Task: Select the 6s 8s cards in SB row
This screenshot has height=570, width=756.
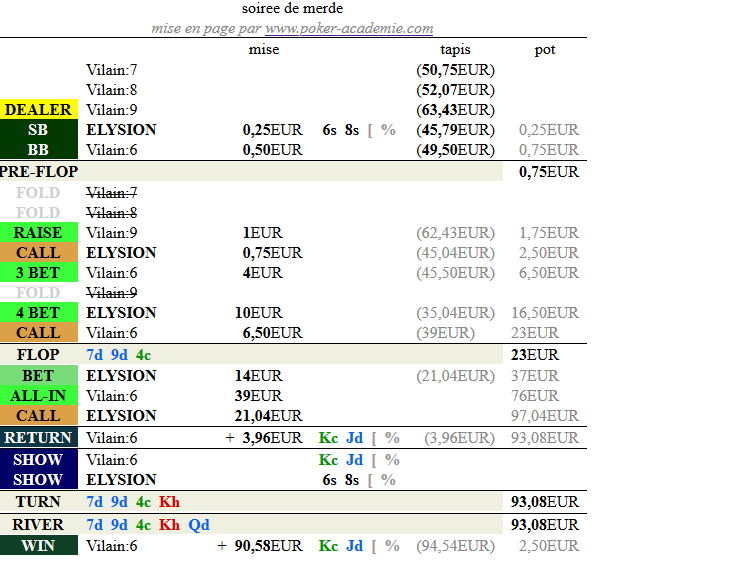Action: (x=341, y=130)
